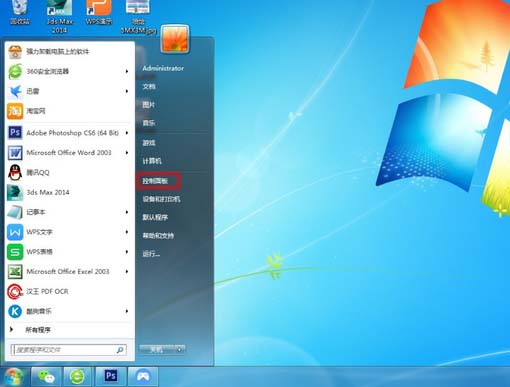Click the Windows Start orb
This screenshot has width=510, height=387.
click(13, 377)
